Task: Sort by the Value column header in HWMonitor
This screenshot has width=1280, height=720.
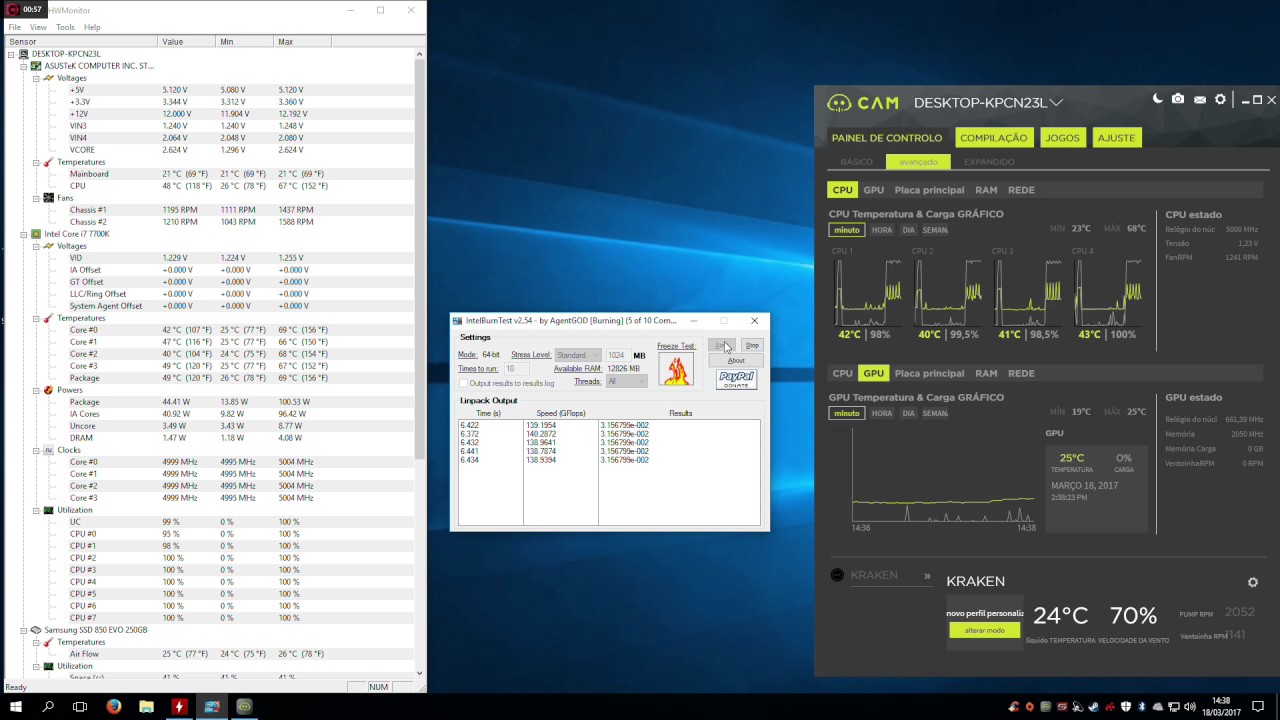Action: pos(186,42)
